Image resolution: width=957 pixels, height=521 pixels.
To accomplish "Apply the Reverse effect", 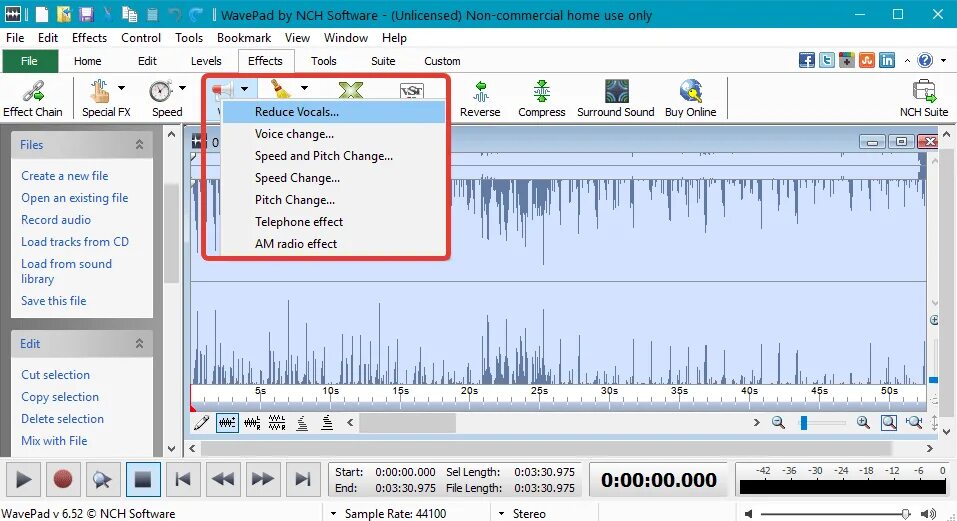I will pos(480,98).
